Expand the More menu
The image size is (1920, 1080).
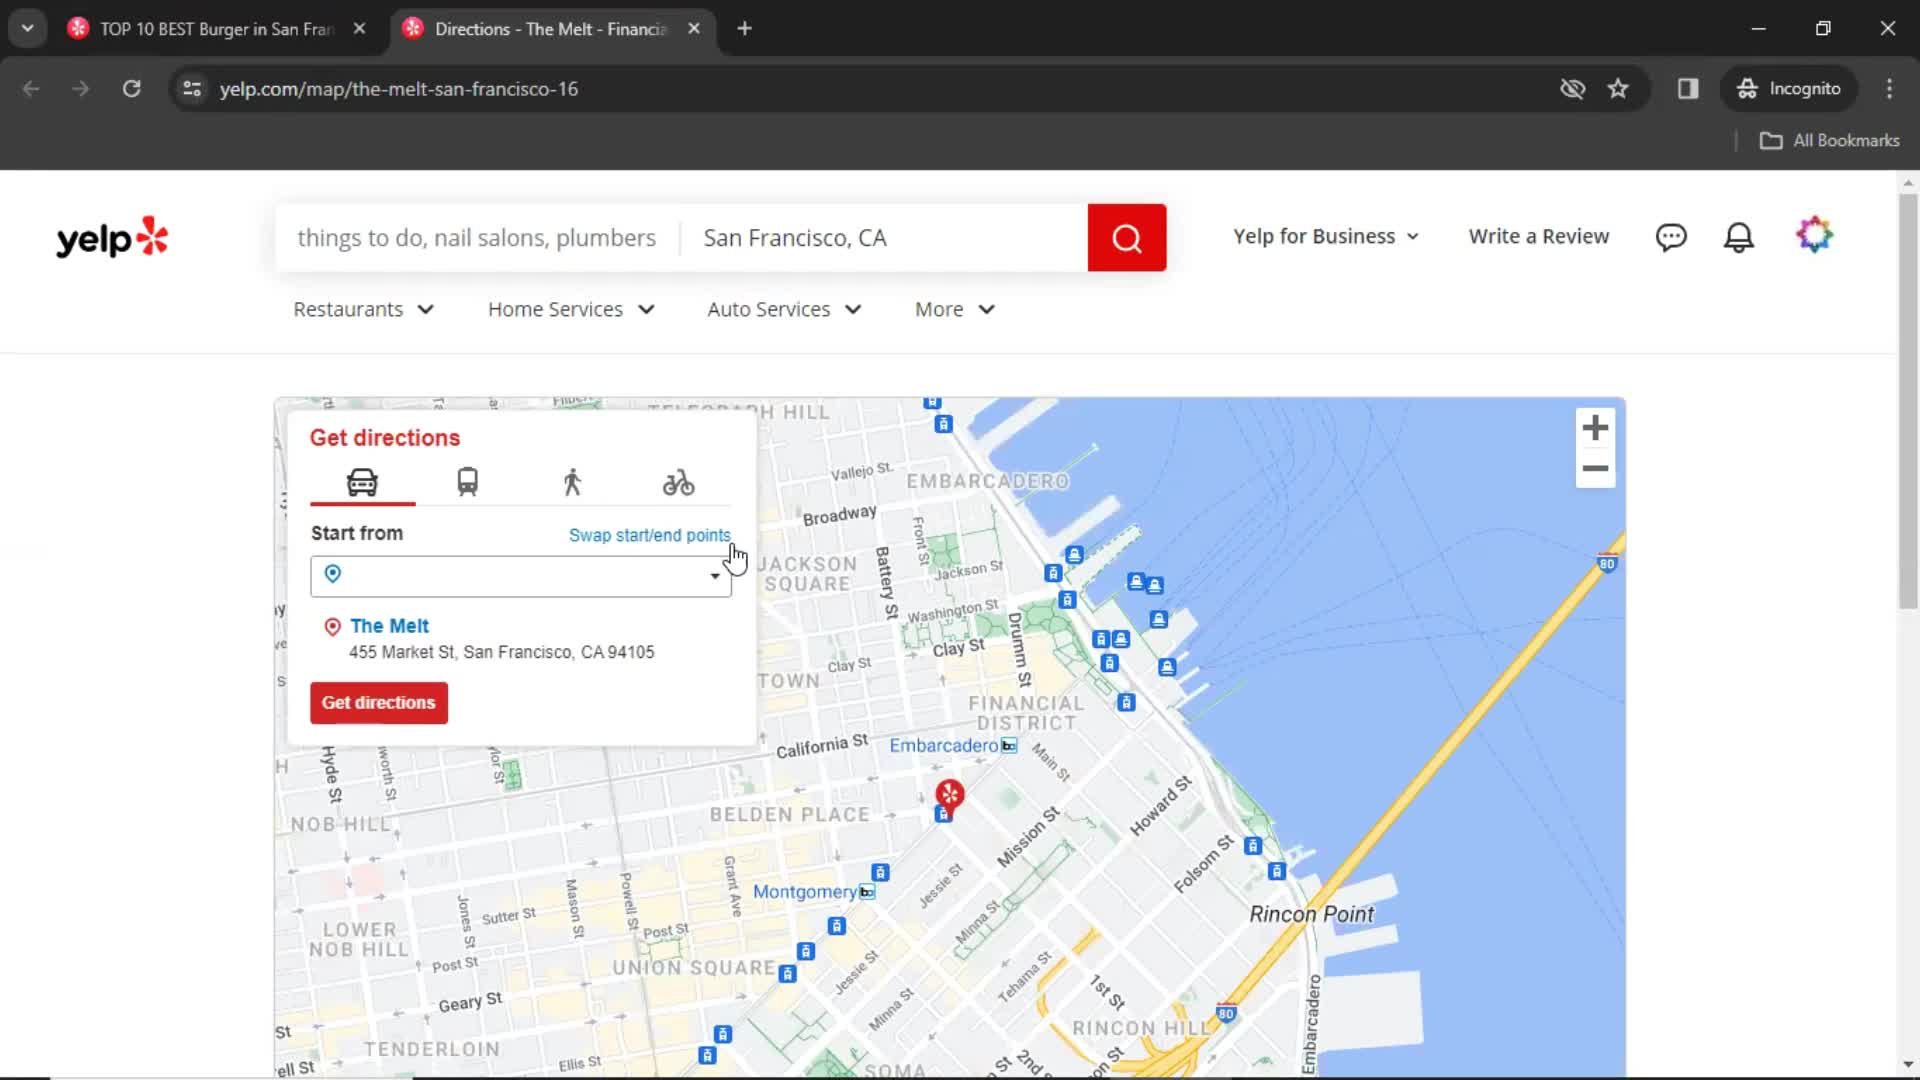(955, 310)
